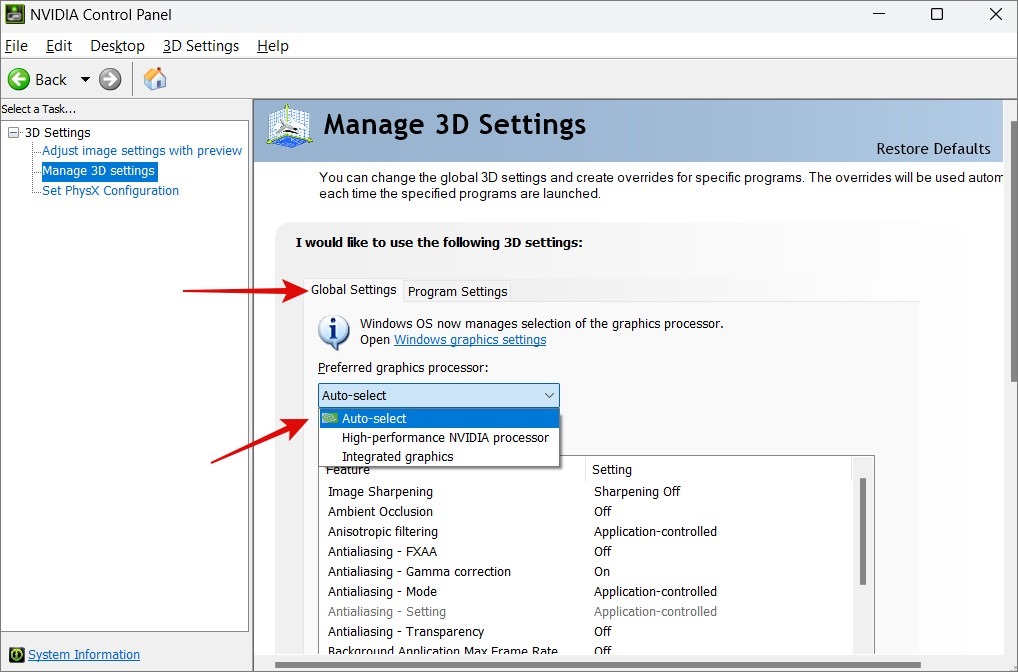Click the Home icon in toolbar
1018x672 pixels.
tap(155, 79)
